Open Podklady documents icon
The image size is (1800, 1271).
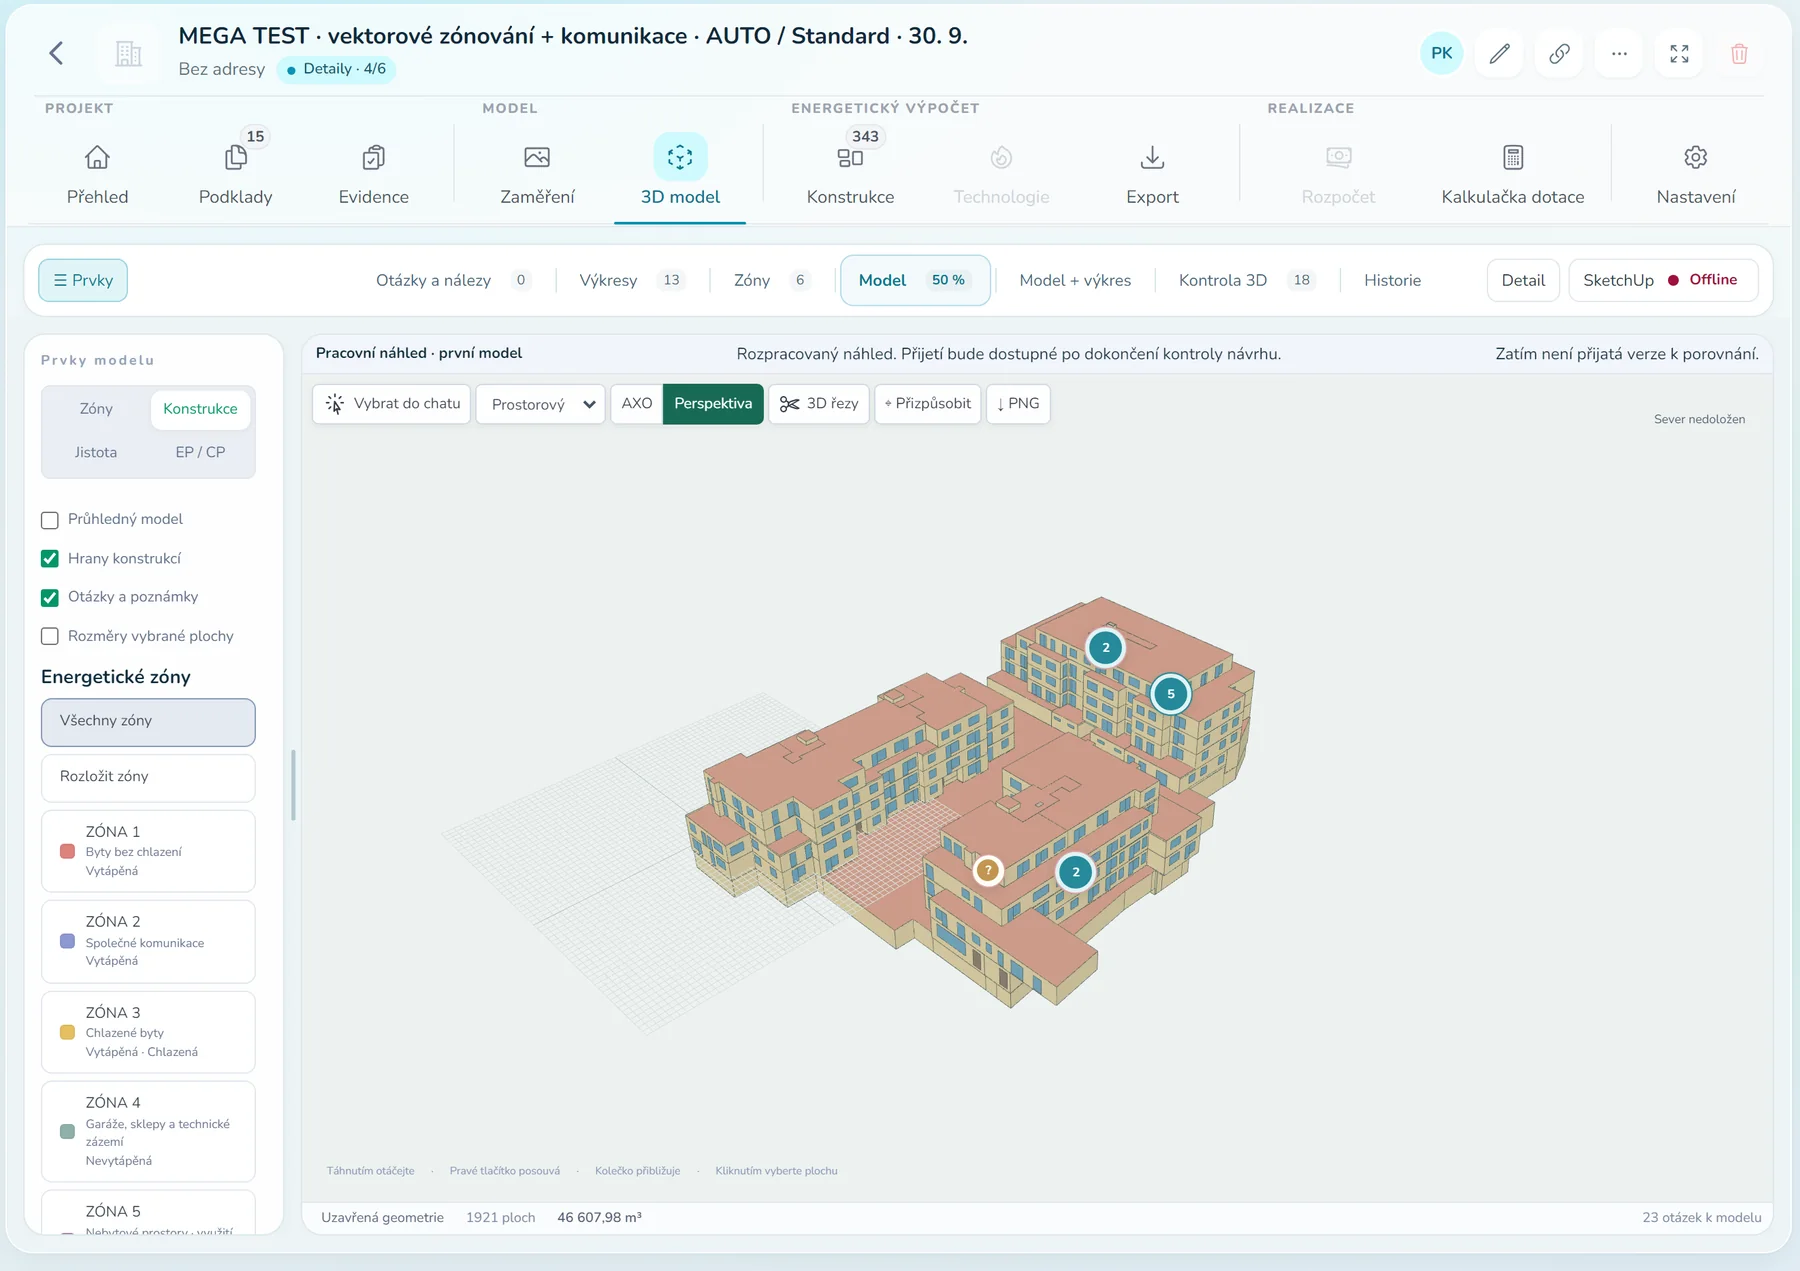[x=235, y=157]
